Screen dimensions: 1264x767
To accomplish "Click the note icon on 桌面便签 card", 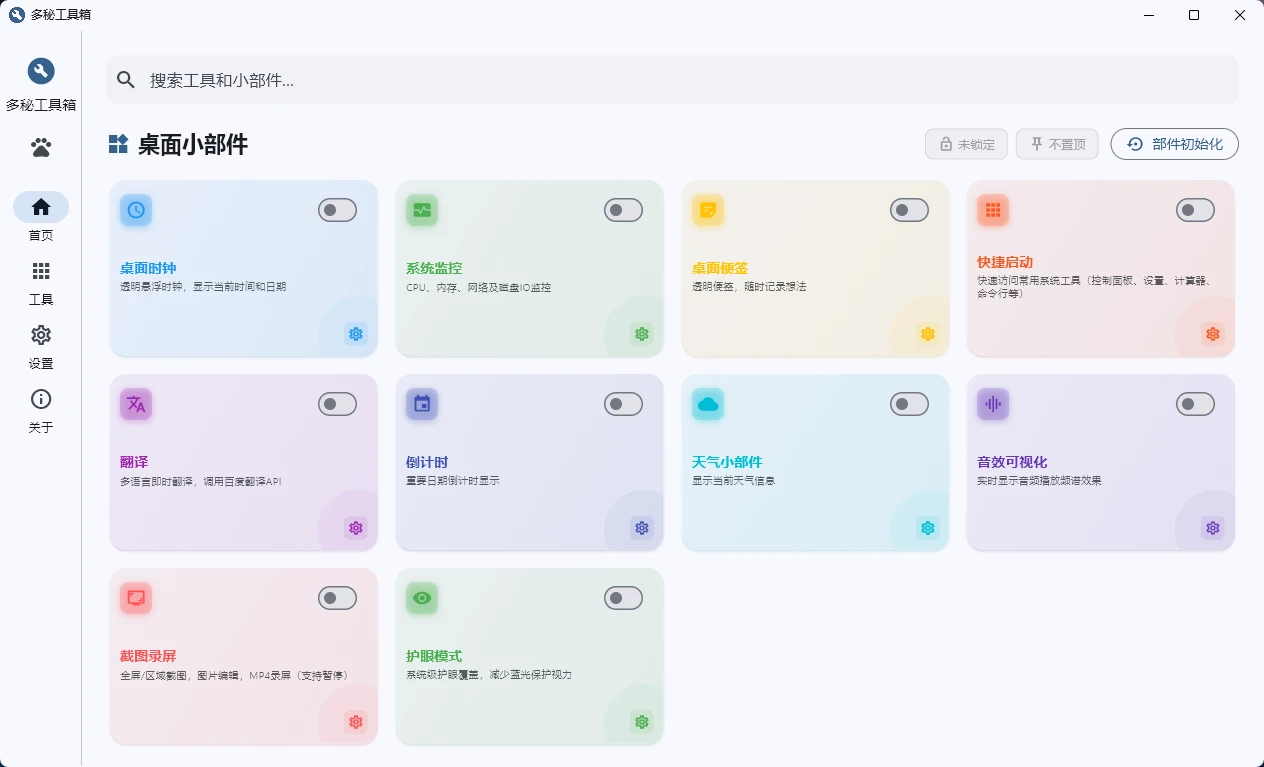I will [708, 210].
